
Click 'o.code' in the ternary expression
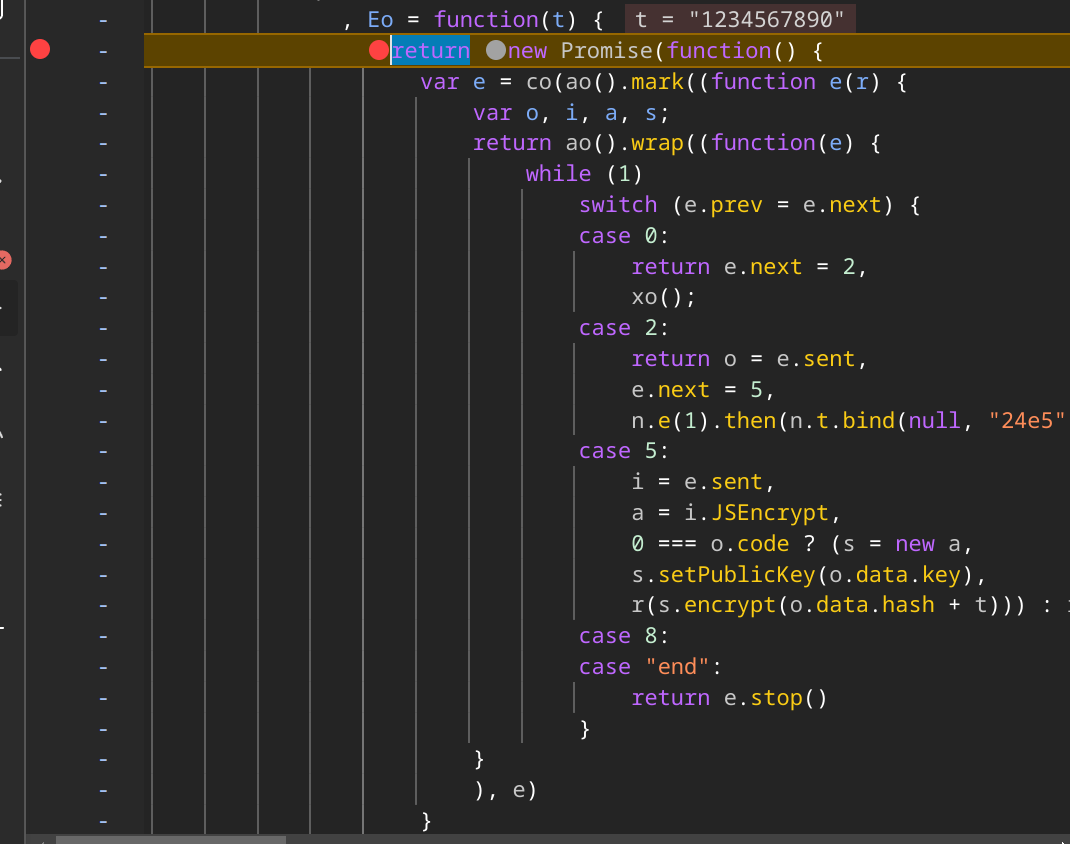point(750,544)
